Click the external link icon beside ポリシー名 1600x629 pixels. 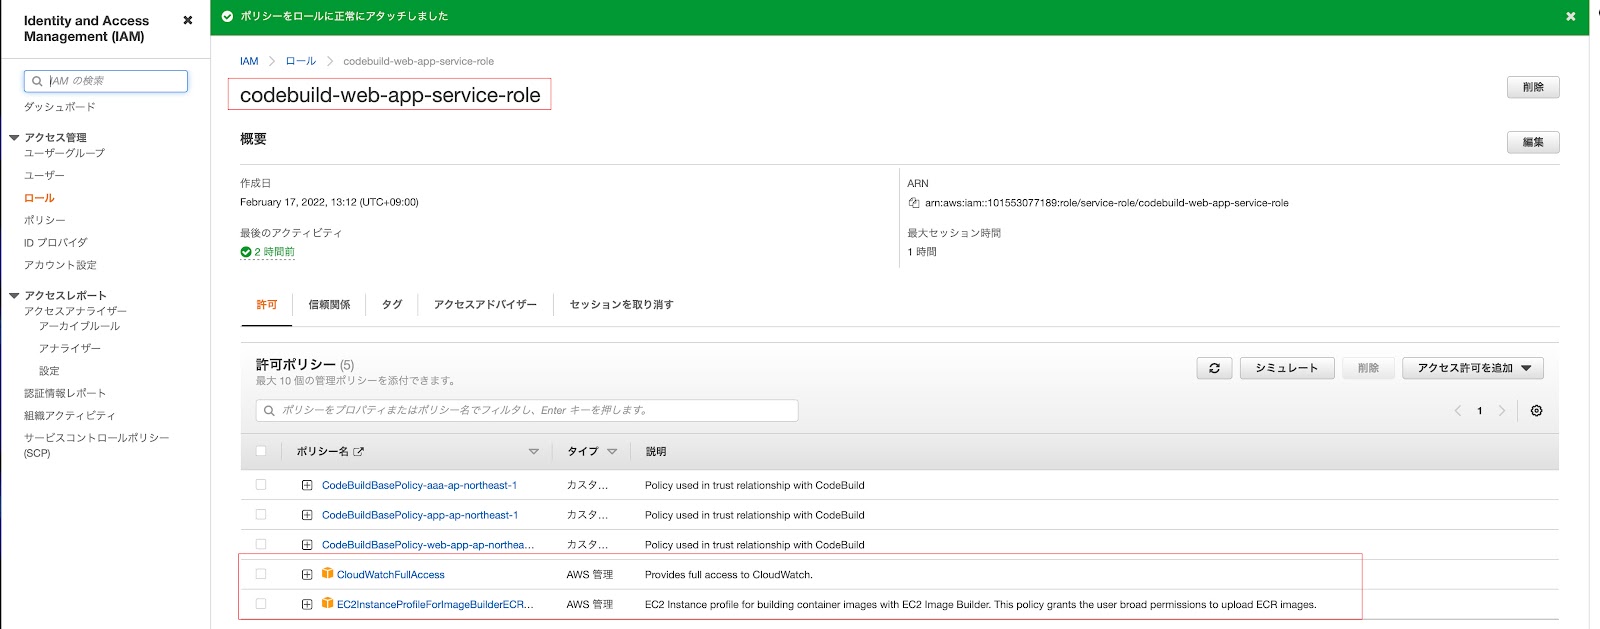click(359, 452)
